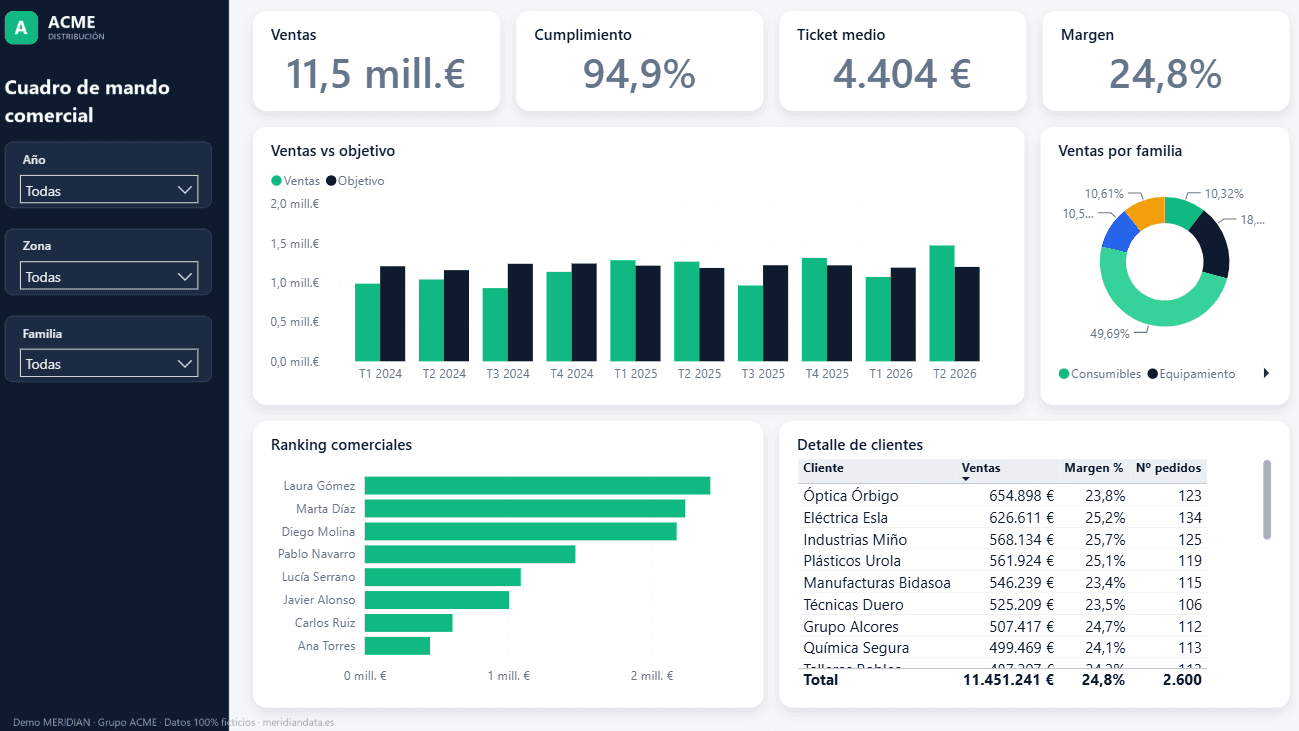Click the T1 2024 Objetivo dark bar
Viewport: 1299px width, 731px height.
[393, 313]
